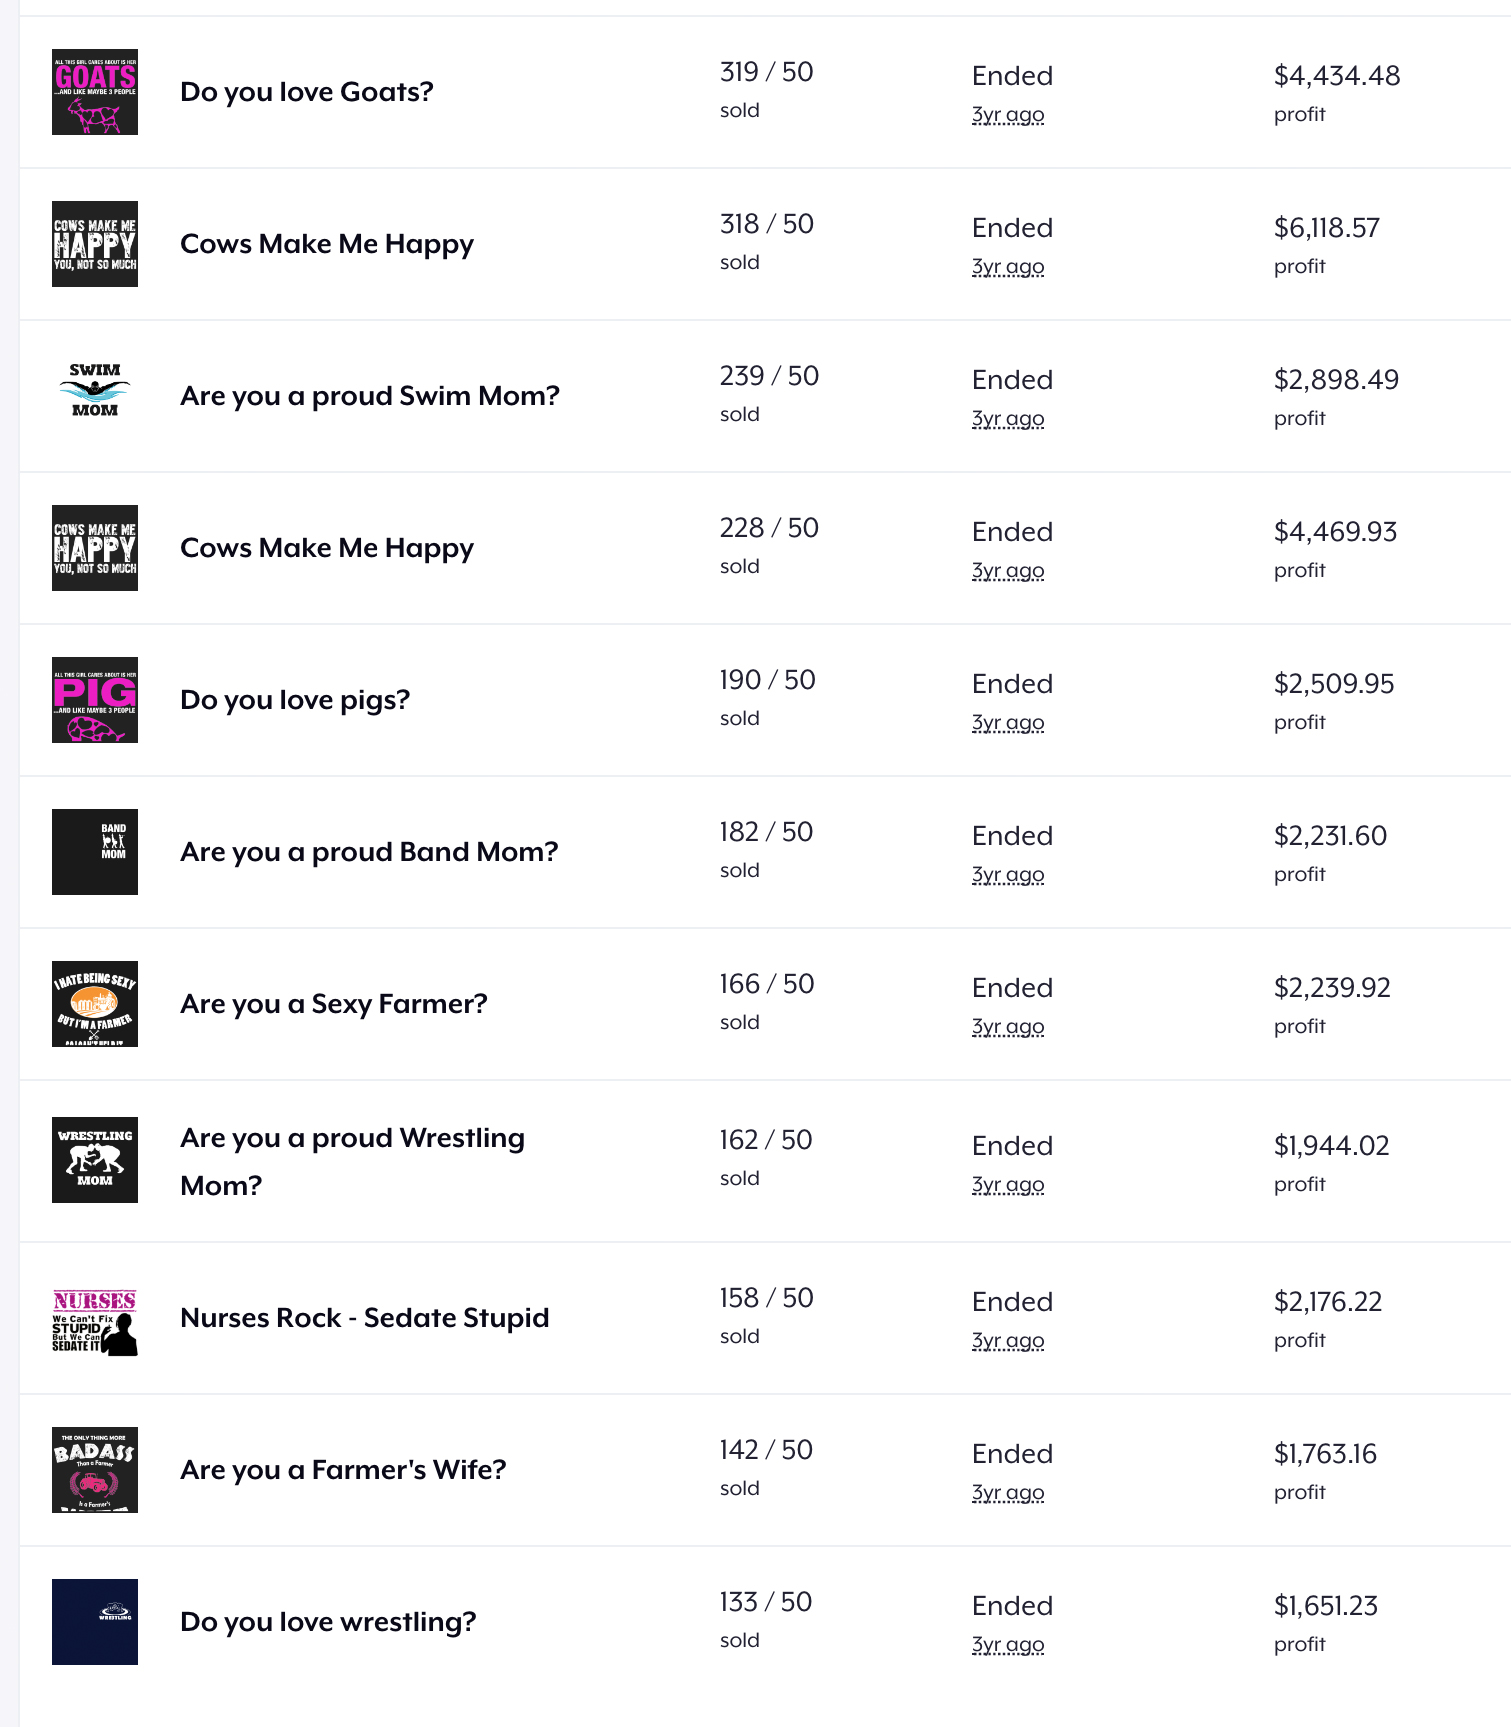1511x1727 pixels.
Task: Open the Cows Make Me Happy campaign with 318 sold
Action: [327, 244]
